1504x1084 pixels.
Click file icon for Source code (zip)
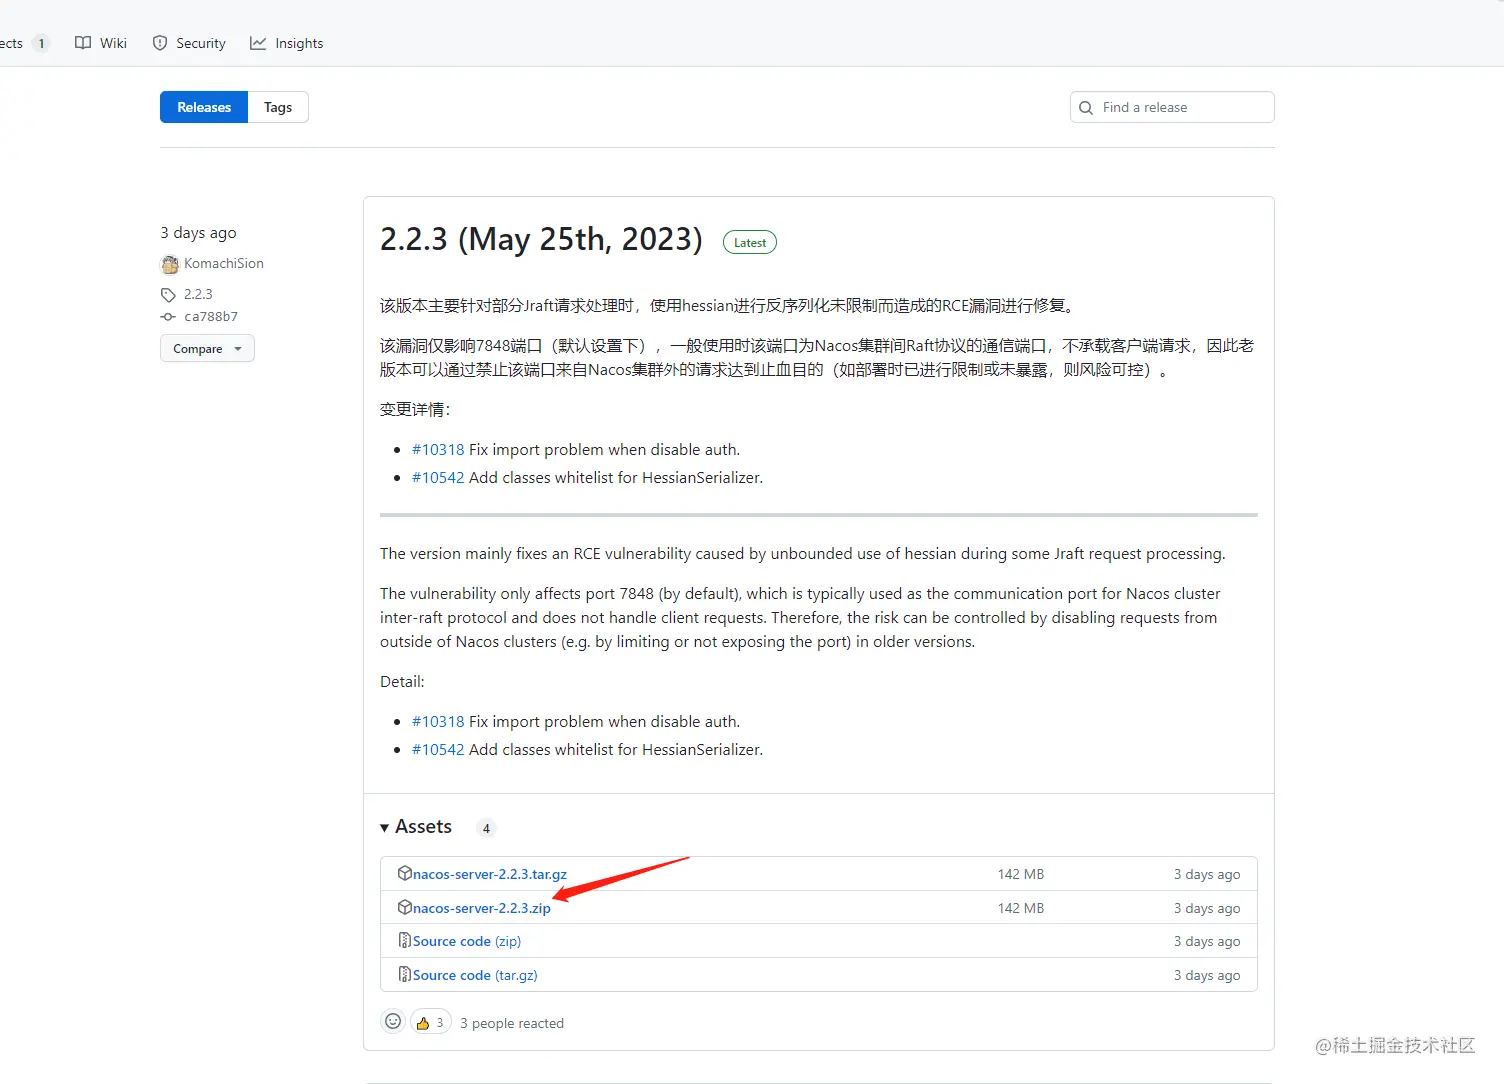[405, 940]
